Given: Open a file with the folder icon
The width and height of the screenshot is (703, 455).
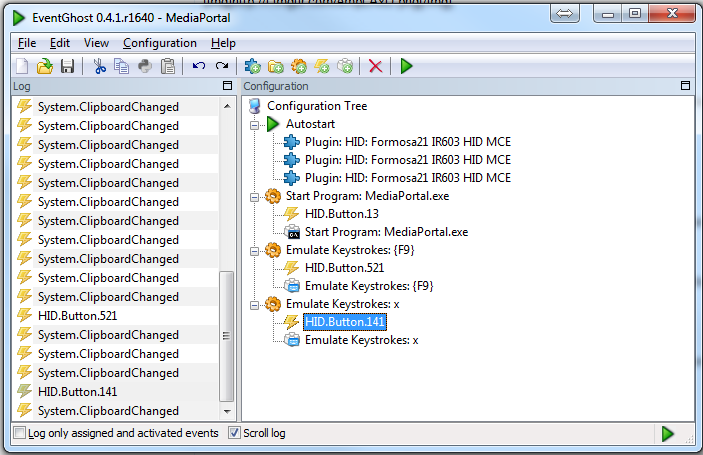Looking at the screenshot, I should click(x=44, y=66).
